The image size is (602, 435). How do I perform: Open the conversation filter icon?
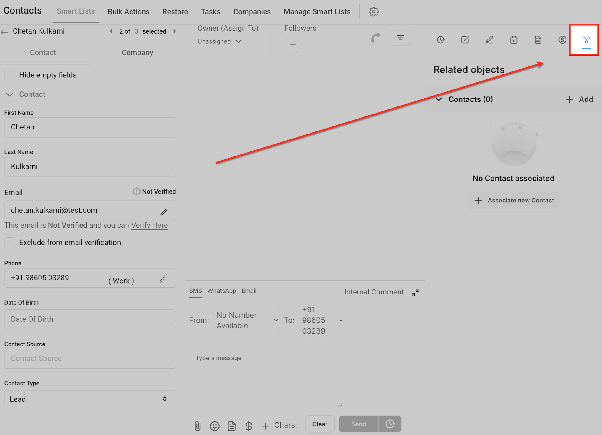pos(400,38)
